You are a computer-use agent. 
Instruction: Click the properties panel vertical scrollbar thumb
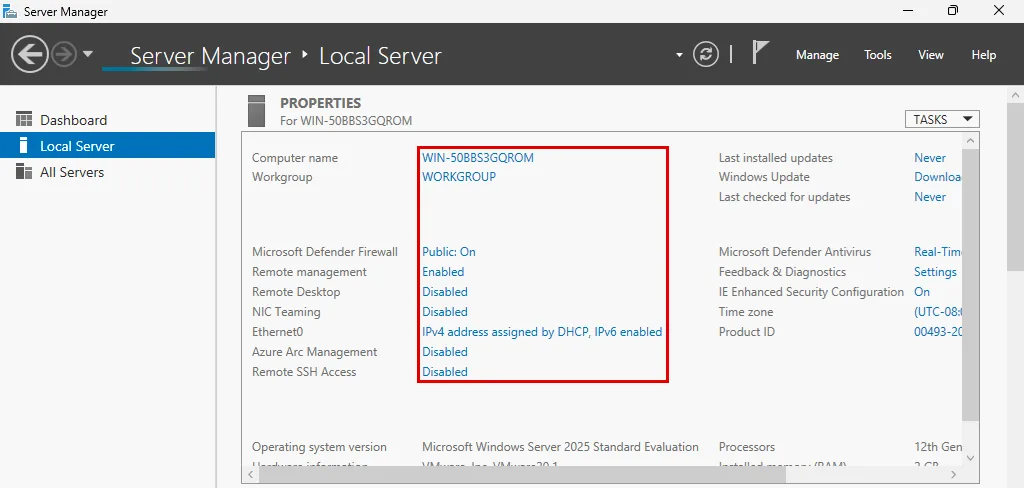click(x=970, y=284)
